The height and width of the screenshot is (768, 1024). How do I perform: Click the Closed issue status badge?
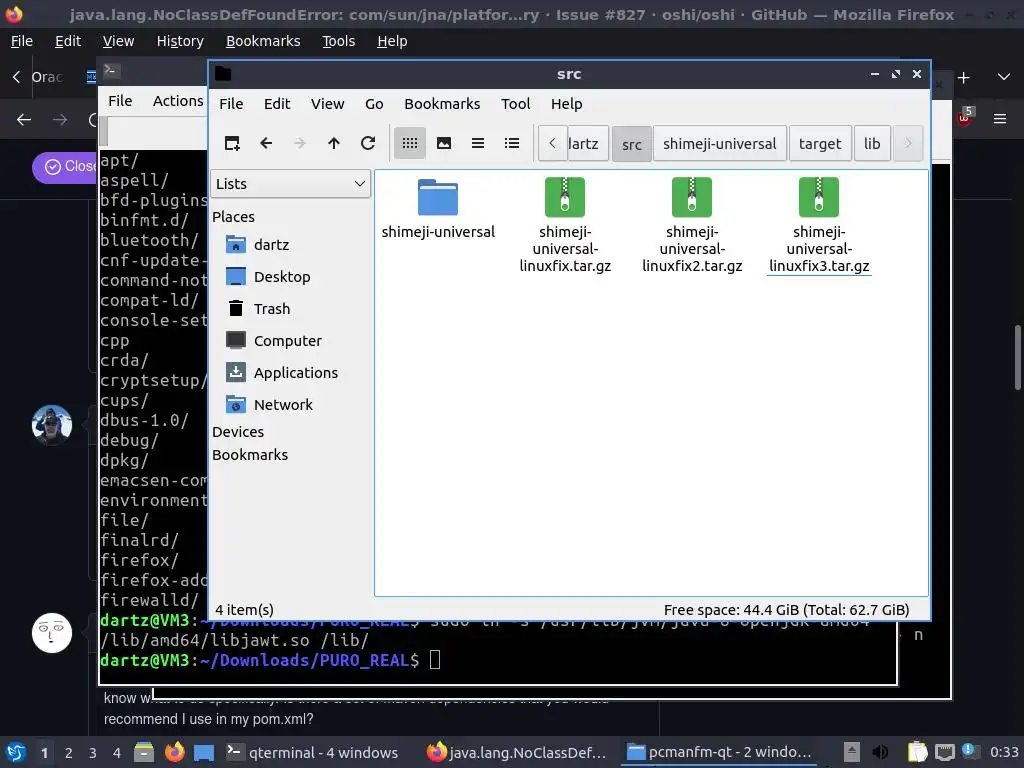[x=65, y=167]
